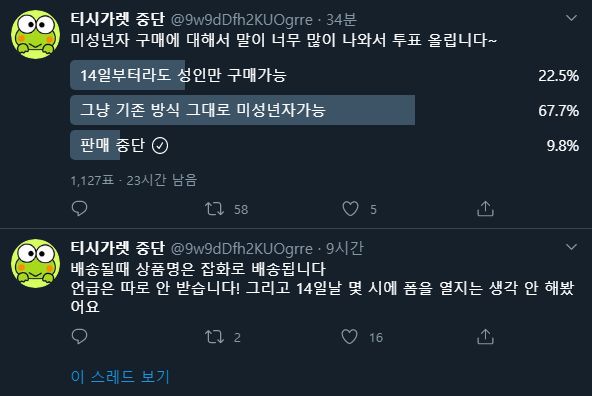Retweet the poll tweet with 58 retweets

214,209
